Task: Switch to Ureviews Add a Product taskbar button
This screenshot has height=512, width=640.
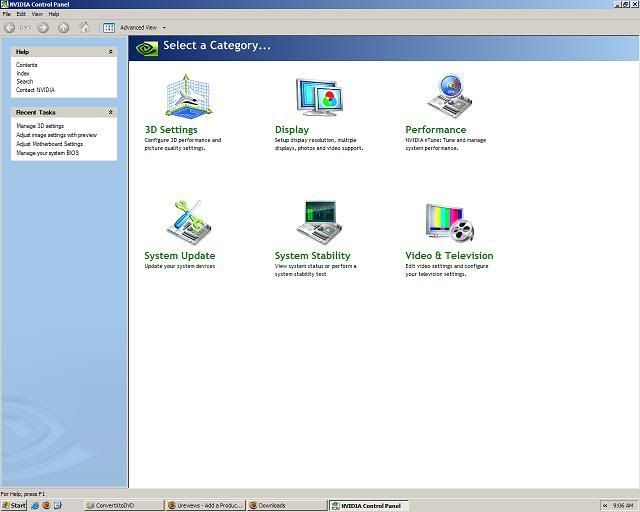Action: coord(206,505)
